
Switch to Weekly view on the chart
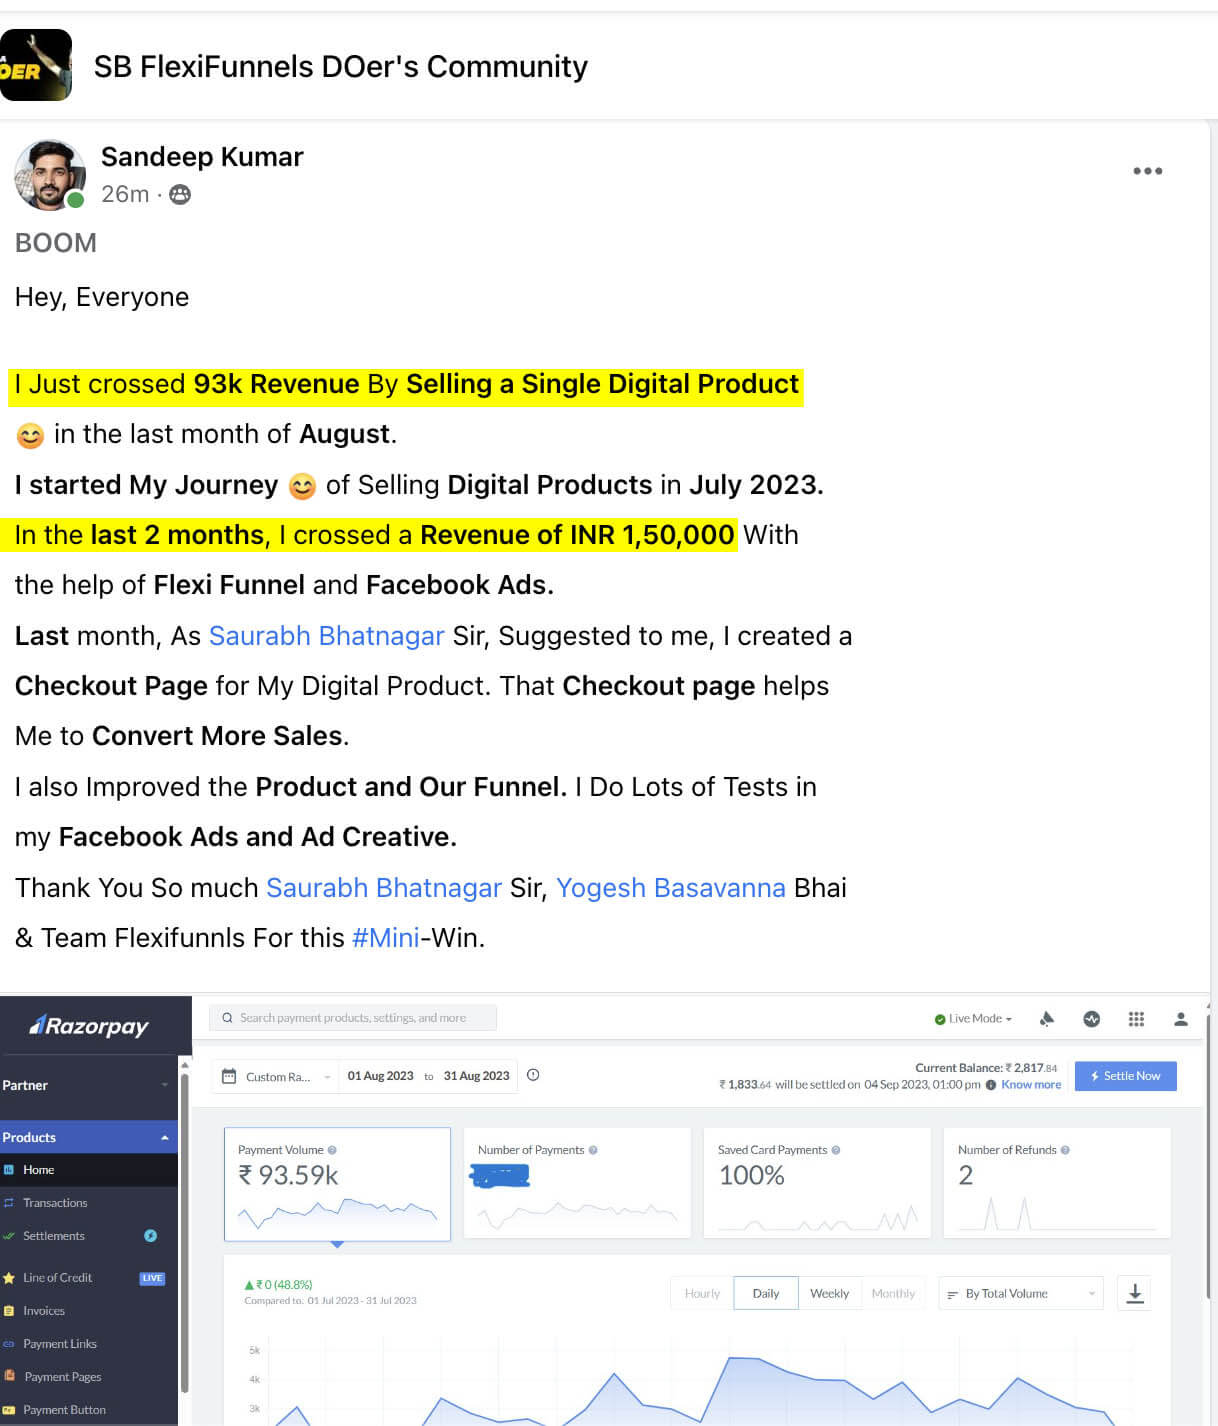(x=830, y=1293)
